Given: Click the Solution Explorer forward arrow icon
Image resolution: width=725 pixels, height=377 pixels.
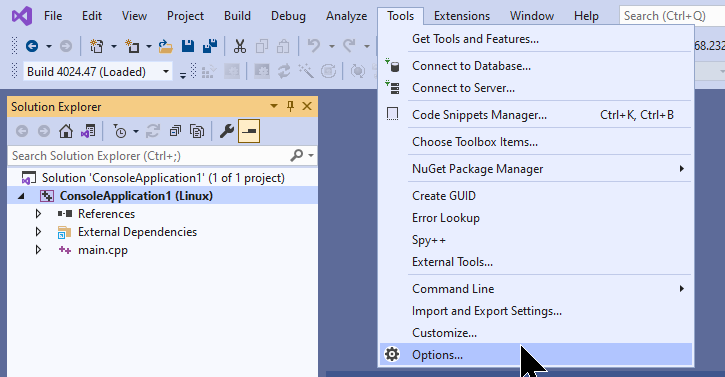Looking at the screenshot, I should [x=44, y=131].
